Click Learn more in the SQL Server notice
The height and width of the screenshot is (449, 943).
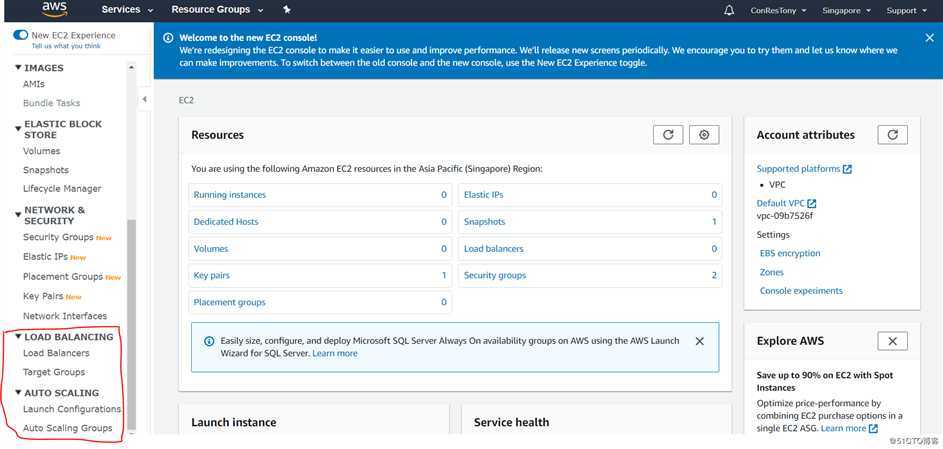click(x=334, y=353)
